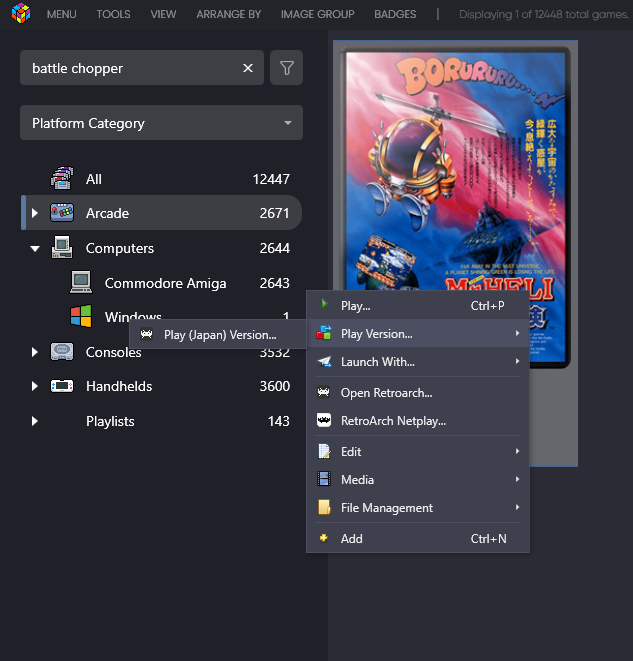Select the Computers category label
633x661 pixels.
(120, 248)
